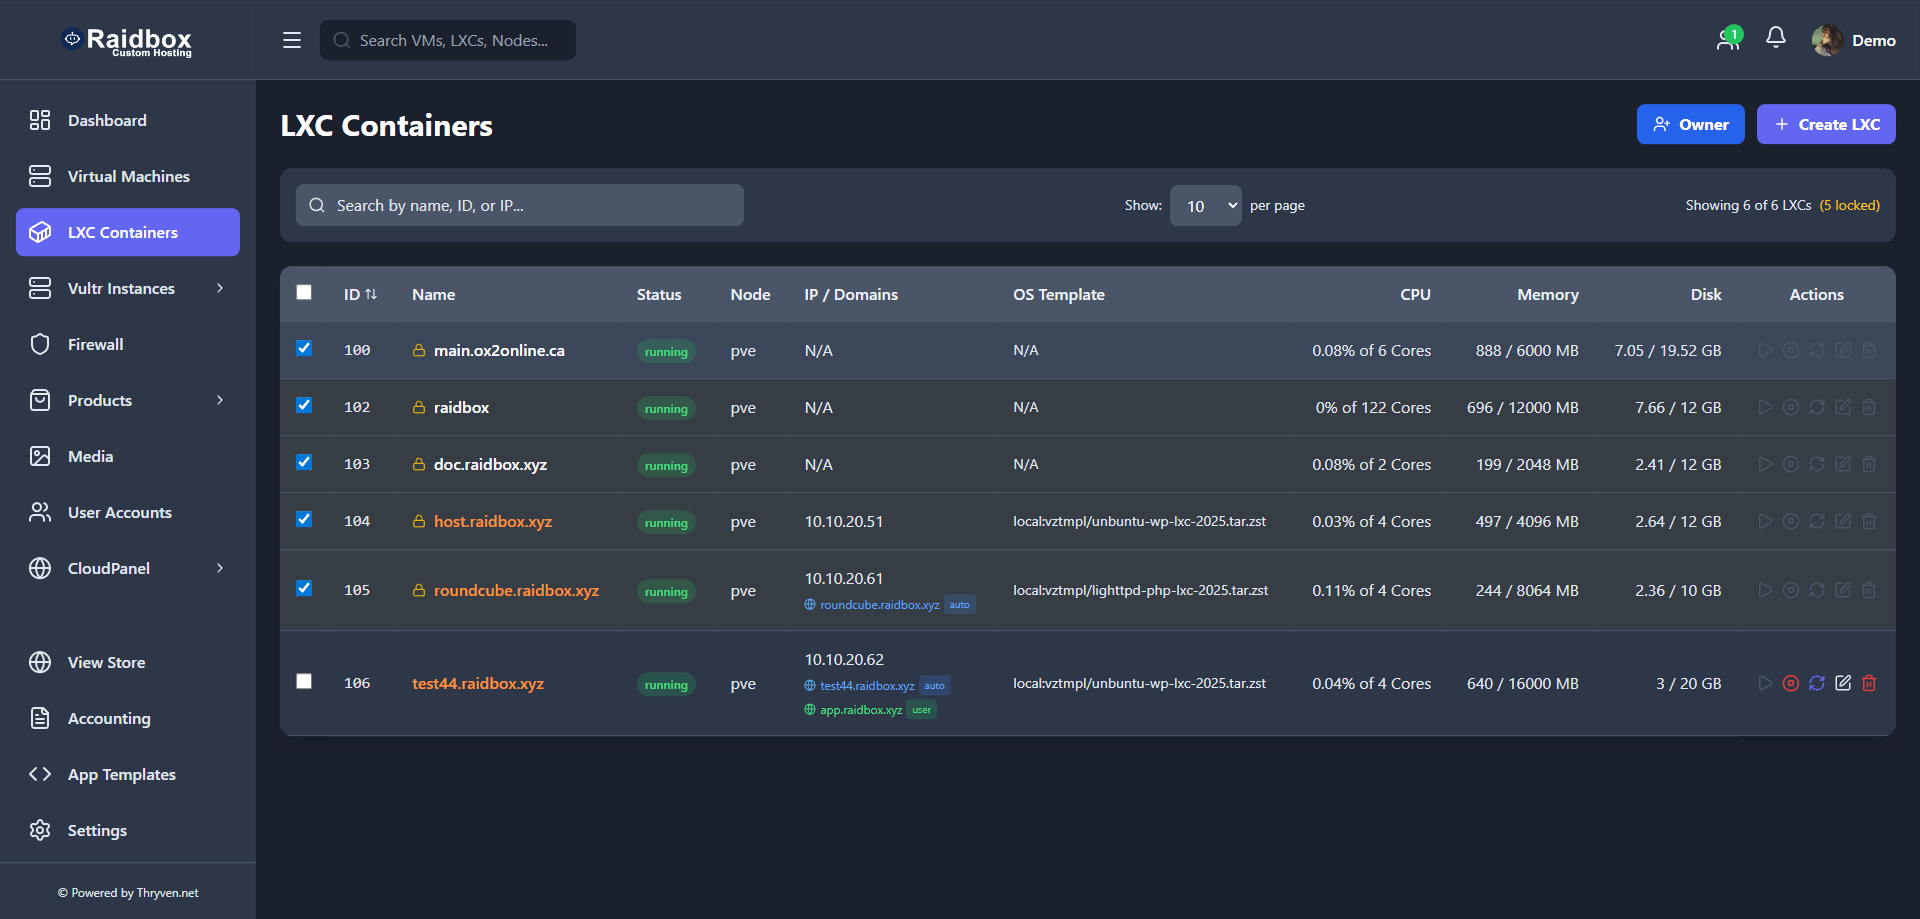The width and height of the screenshot is (1920, 919).
Task: Go to Virtual Machines in sidebar
Action: click(128, 176)
